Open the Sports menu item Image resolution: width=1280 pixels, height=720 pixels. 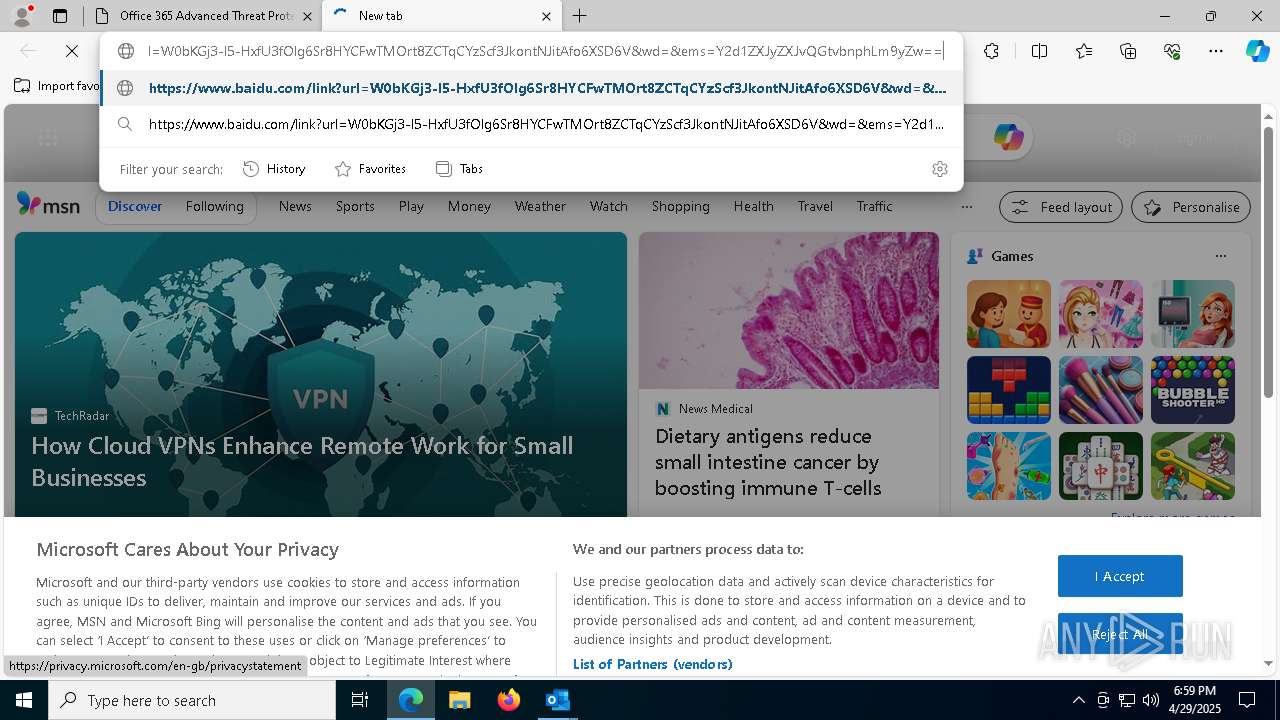tap(355, 206)
